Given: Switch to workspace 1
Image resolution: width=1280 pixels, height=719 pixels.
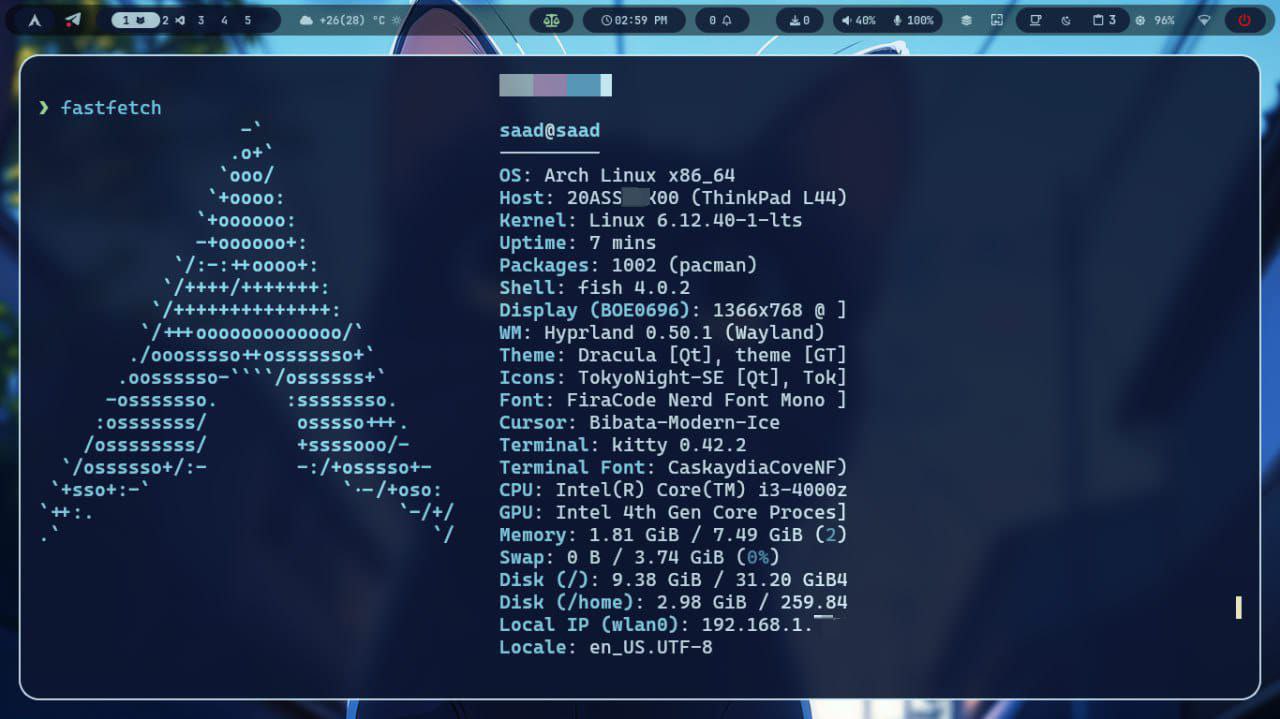Looking at the screenshot, I should 135,20.
